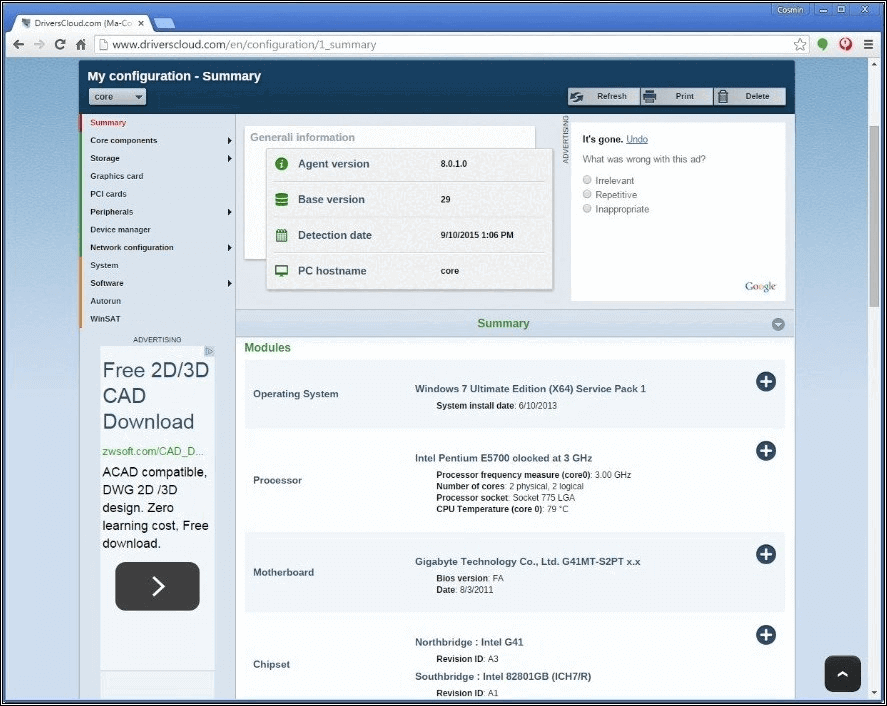
Task: Click the green extension icon in toolbar
Action: click(823, 44)
